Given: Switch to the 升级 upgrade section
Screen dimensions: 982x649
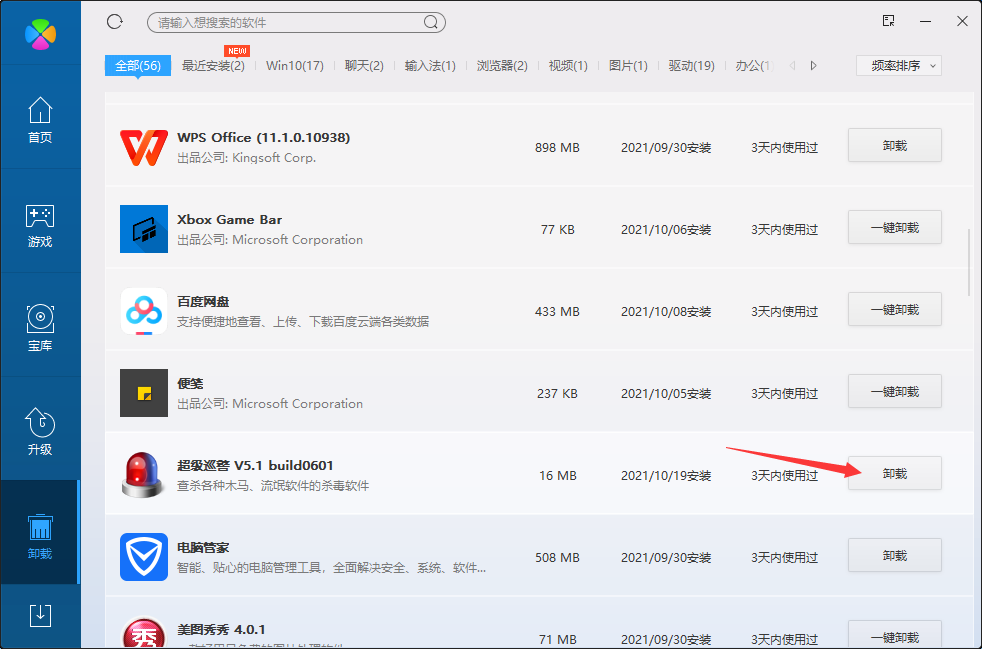Looking at the screenshot, I should coord(40,433).
